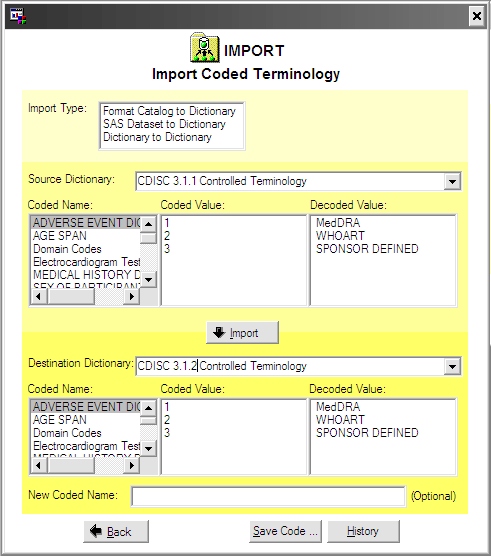491x556 pixels.
Task: Open the Save Code dialog
Action: coord(285,531)
